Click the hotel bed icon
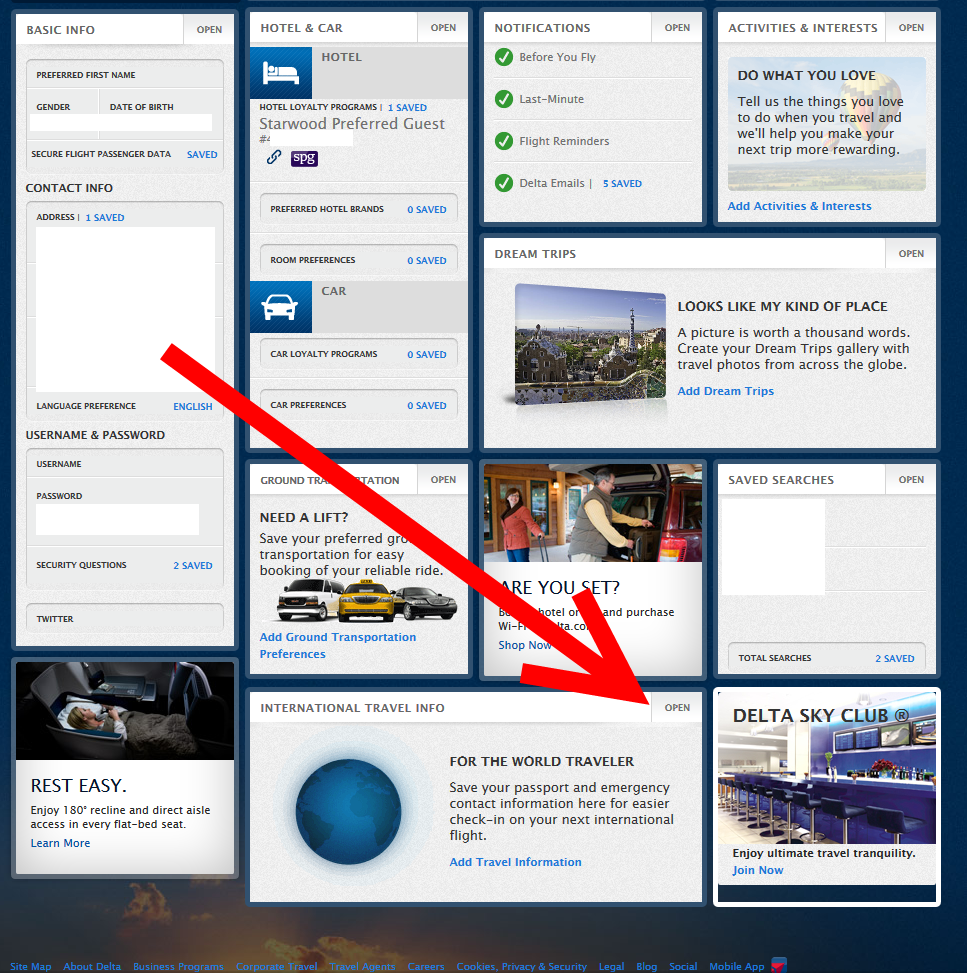Viewport: 967px width, 973px height. pyautogui.click(x=280, y=73)
